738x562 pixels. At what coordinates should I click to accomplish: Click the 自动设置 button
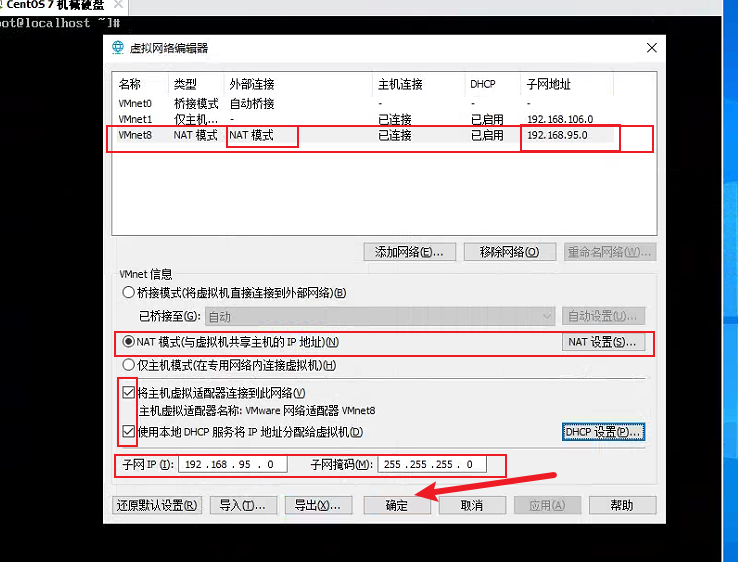pyautogui.click(x=603, y=316)
